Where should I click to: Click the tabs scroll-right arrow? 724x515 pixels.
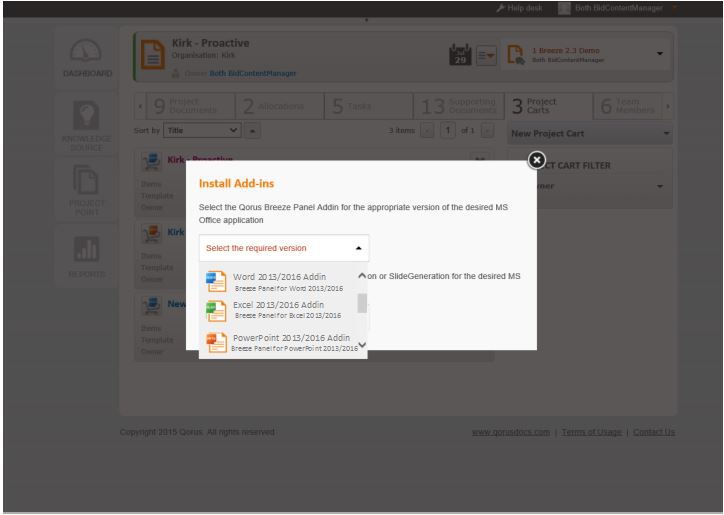point(668,106)
